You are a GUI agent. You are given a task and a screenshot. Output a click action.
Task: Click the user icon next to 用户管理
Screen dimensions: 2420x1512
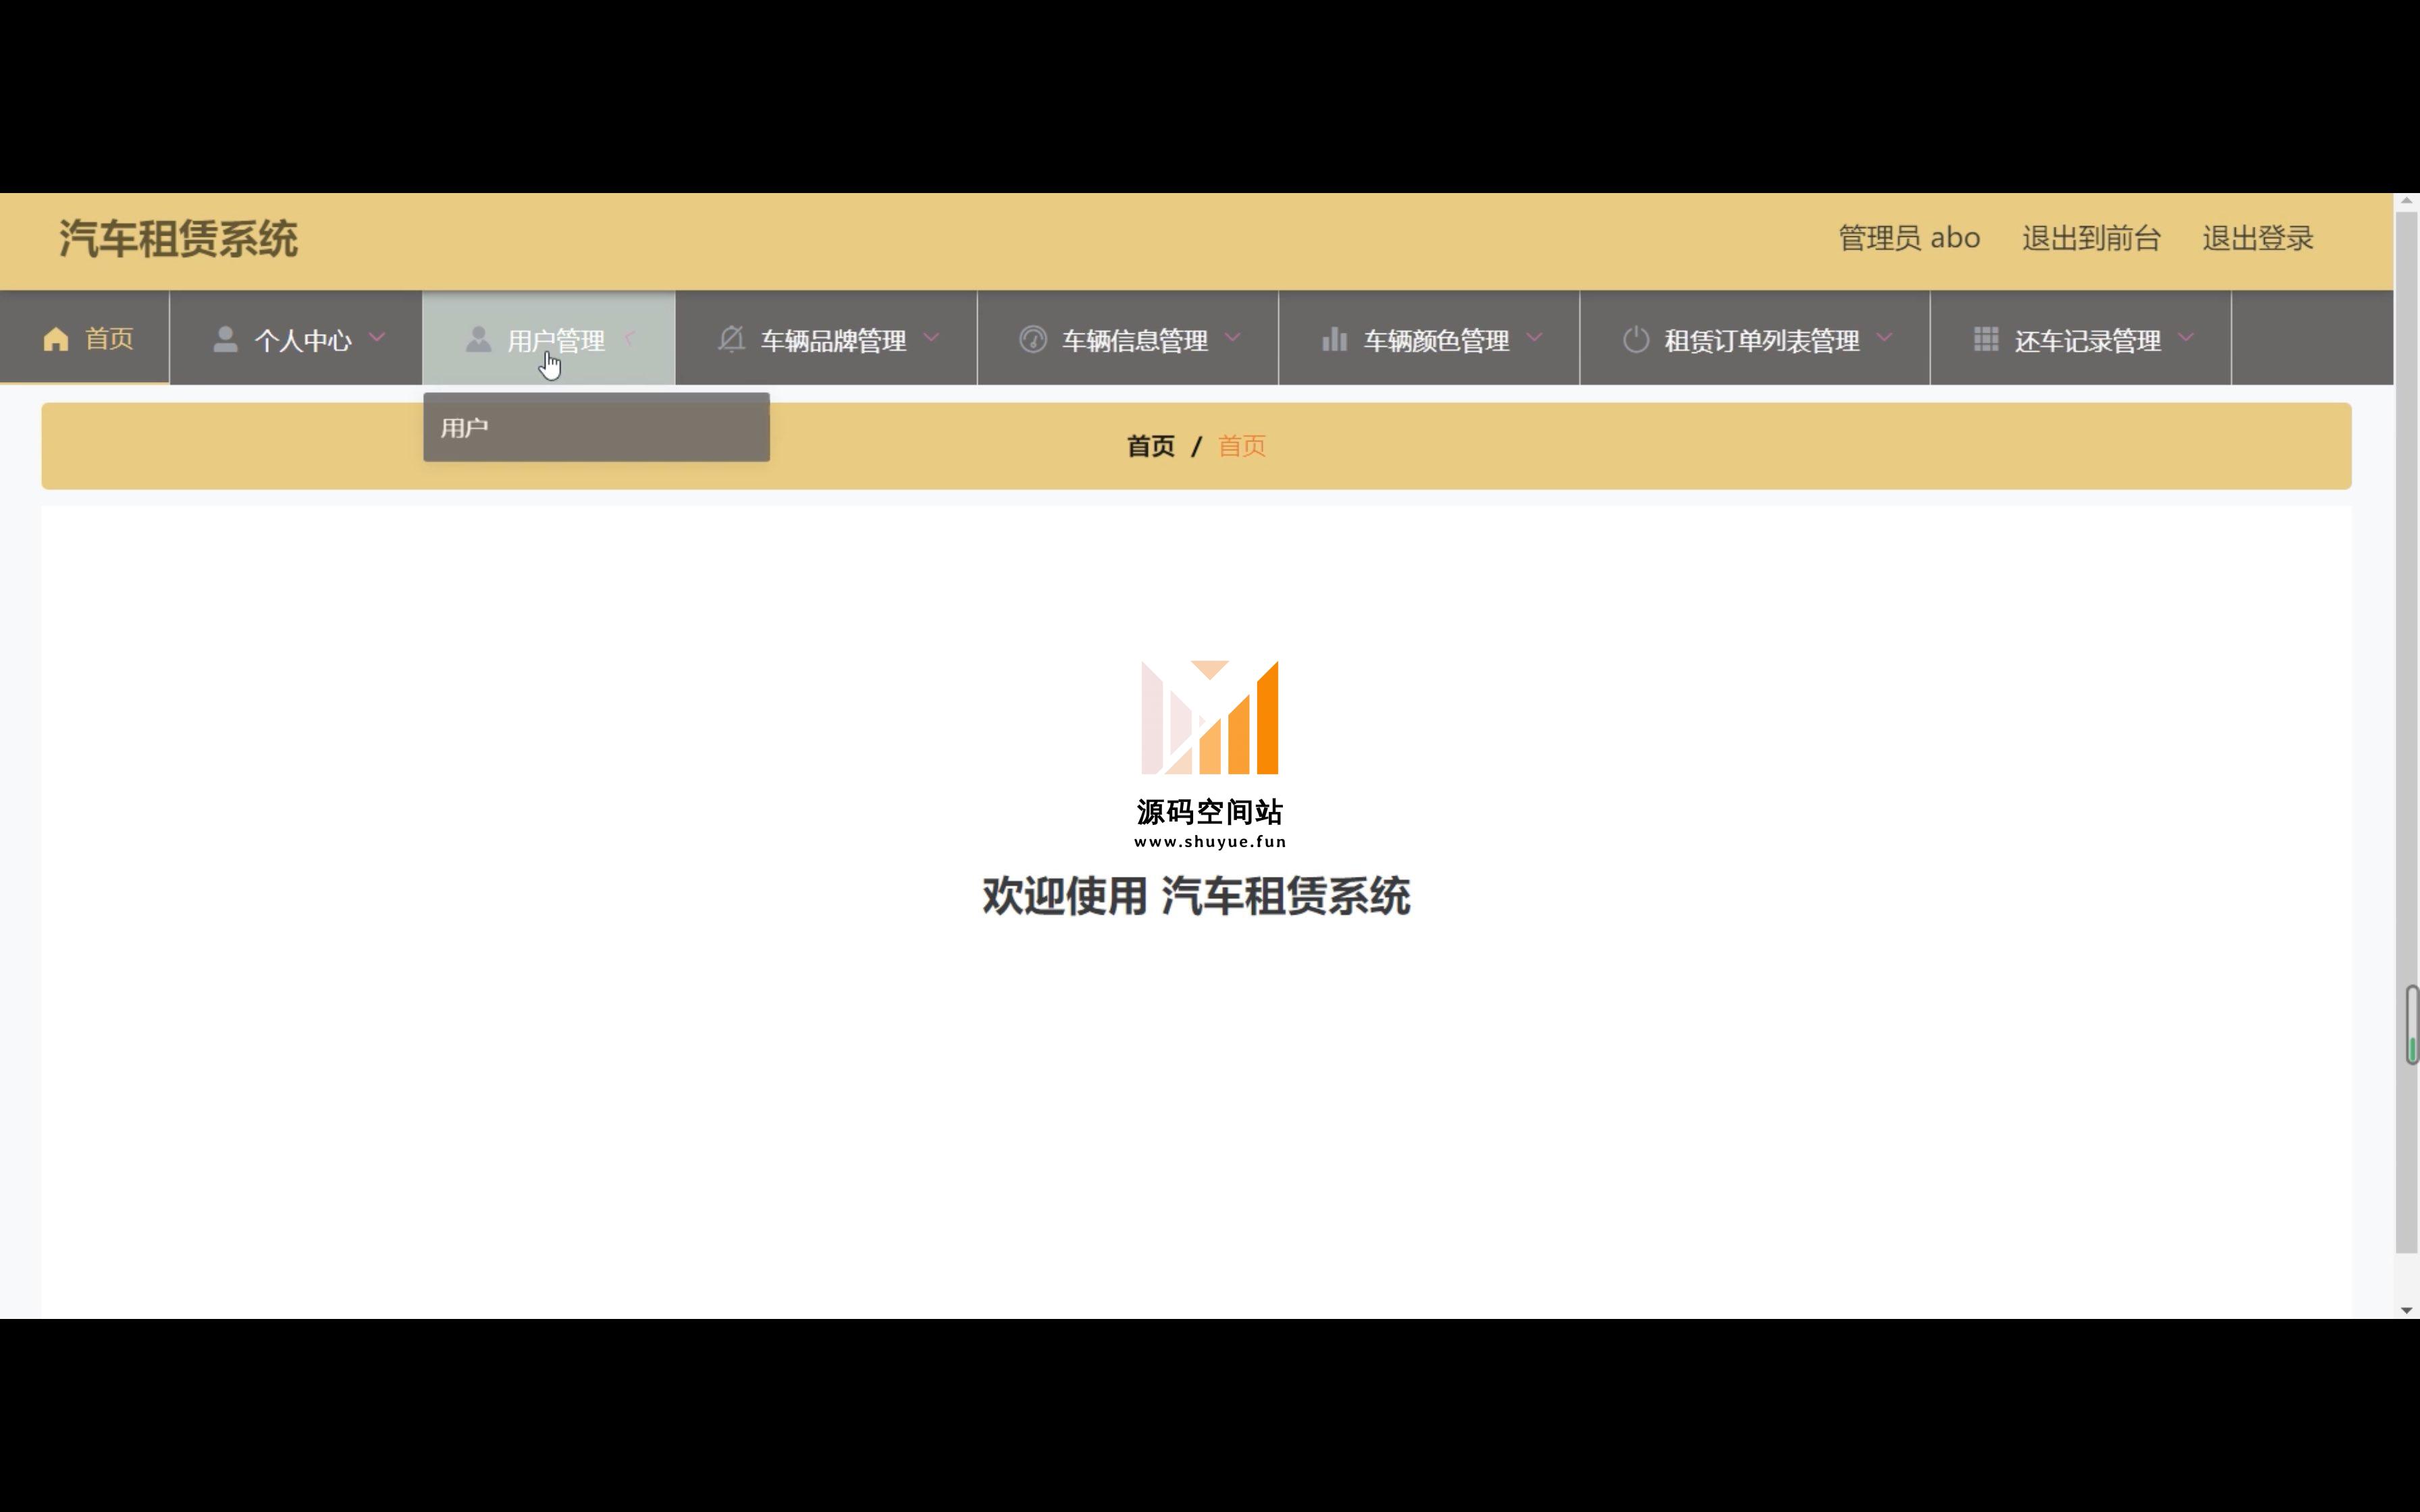479,339
